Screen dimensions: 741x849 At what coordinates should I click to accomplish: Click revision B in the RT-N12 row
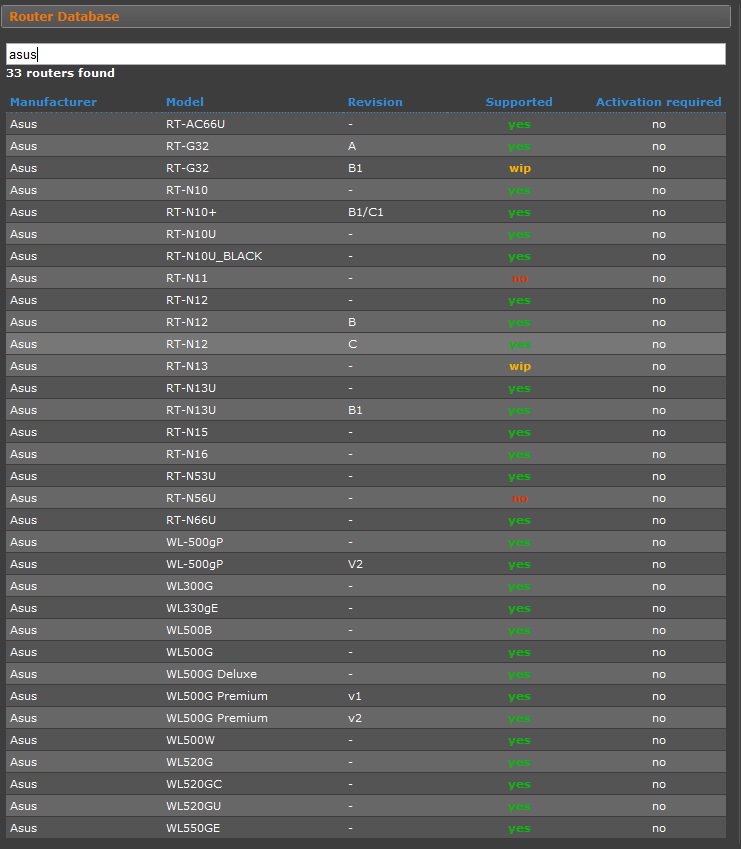[352, 322]
